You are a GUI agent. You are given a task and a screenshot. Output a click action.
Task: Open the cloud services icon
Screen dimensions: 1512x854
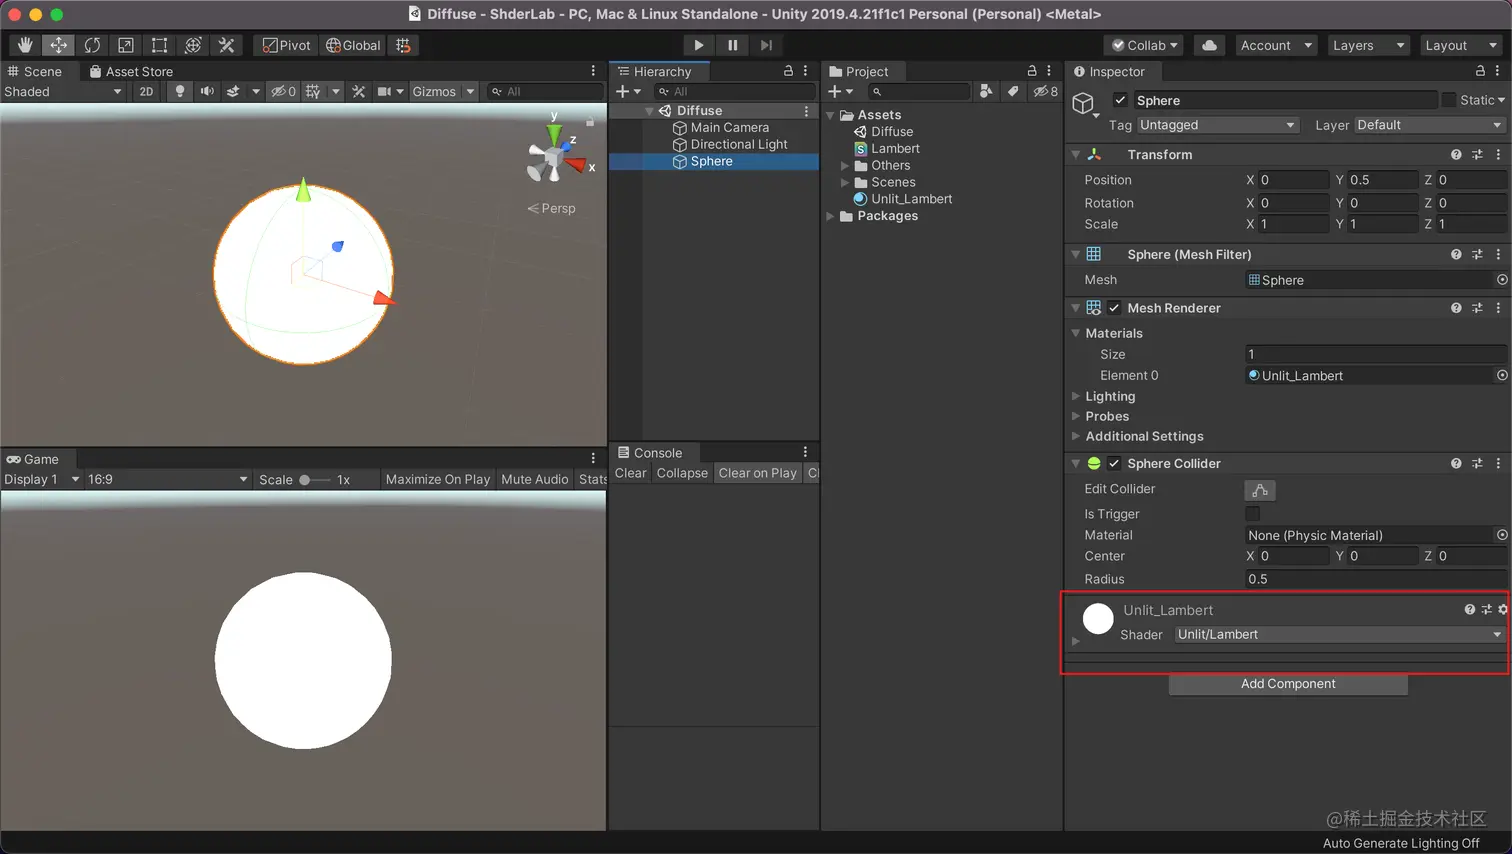(1209, 45)
